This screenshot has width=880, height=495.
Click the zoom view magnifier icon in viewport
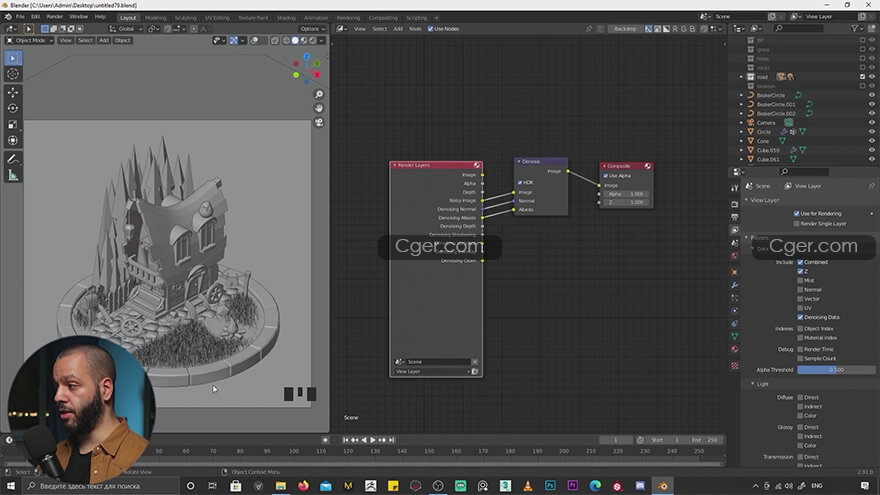319,94
